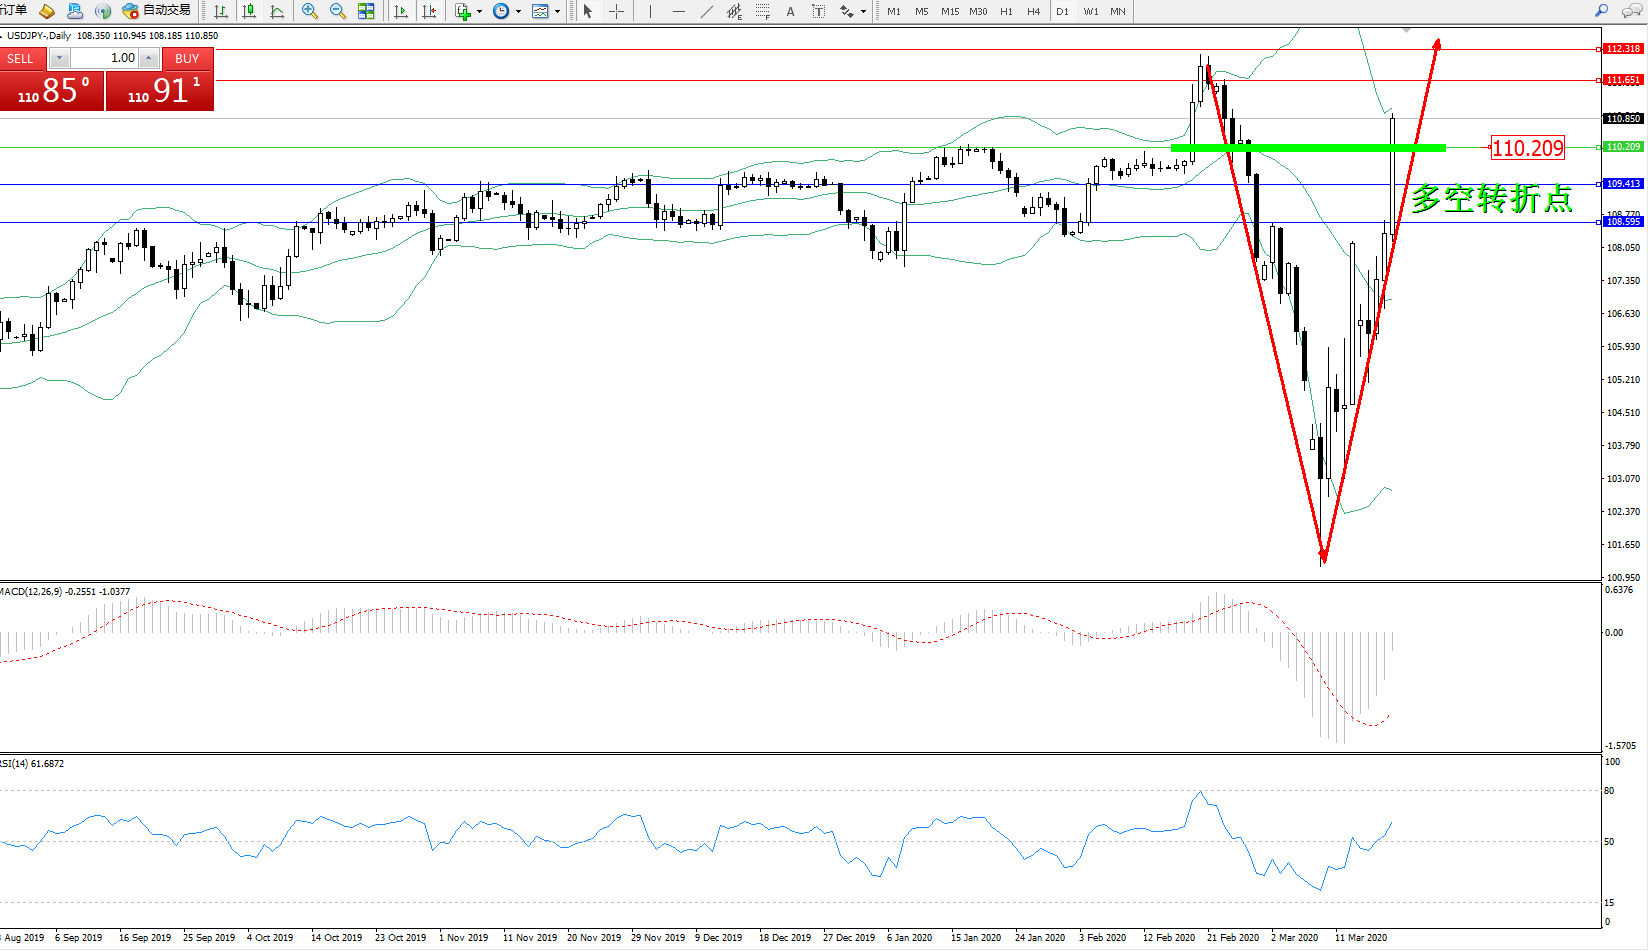Open the Indicators list dropdown arrow
Viewport: 1648px width, 951px height.
click(479, 12)
